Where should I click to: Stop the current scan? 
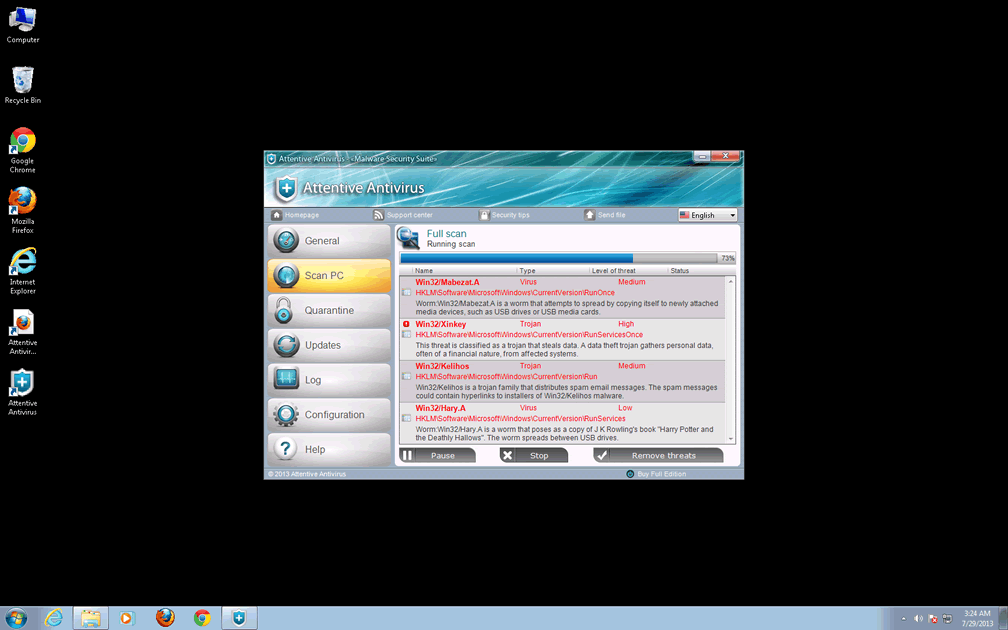(534, 455)
